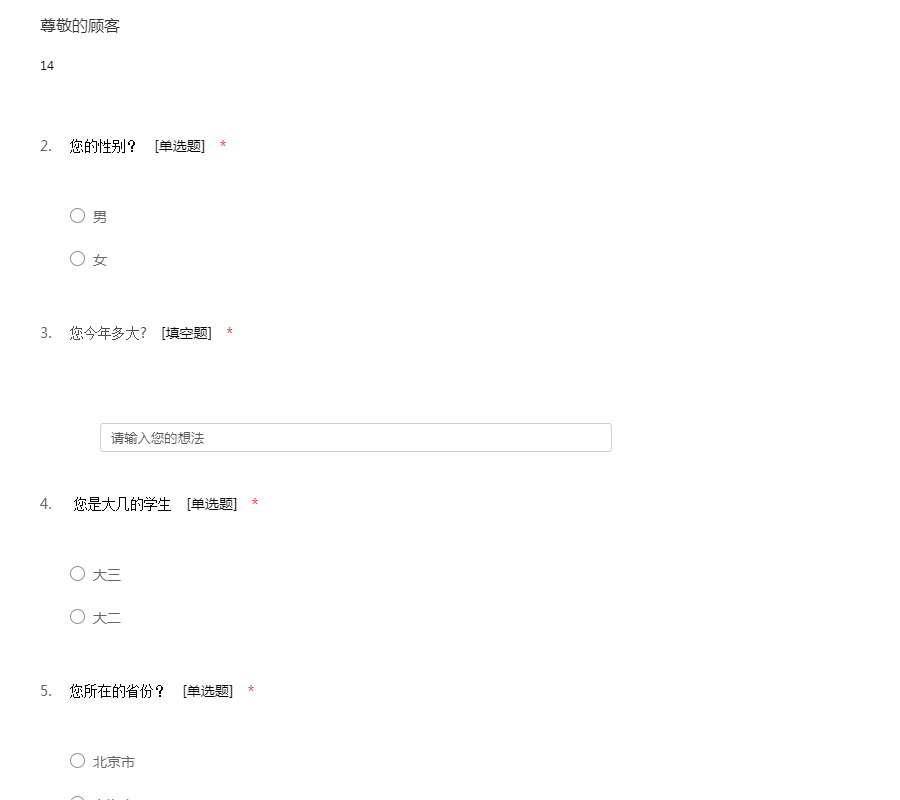This screenshot has height=800, width=900.
Task: Click the number 14 below the heading
Action: [x=47, y=66]
